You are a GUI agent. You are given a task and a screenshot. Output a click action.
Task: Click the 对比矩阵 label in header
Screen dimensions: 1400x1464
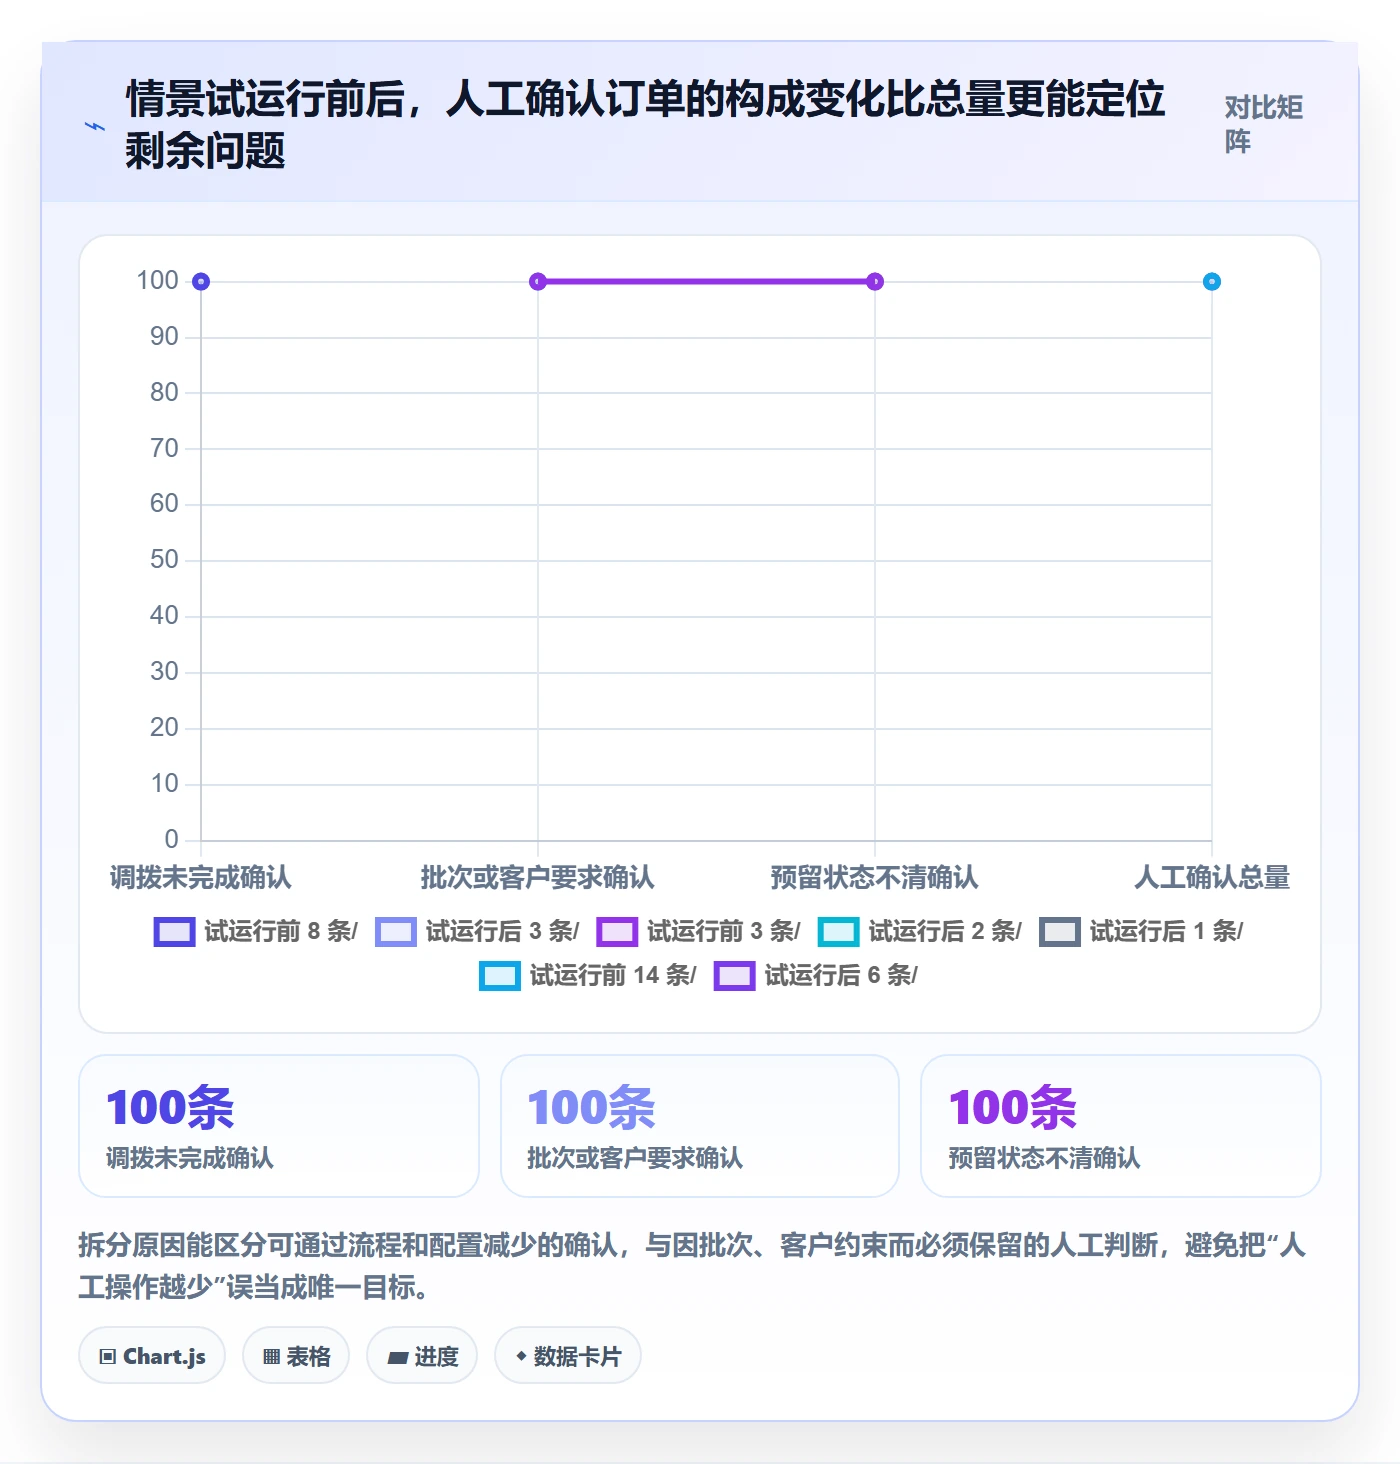1264,124
